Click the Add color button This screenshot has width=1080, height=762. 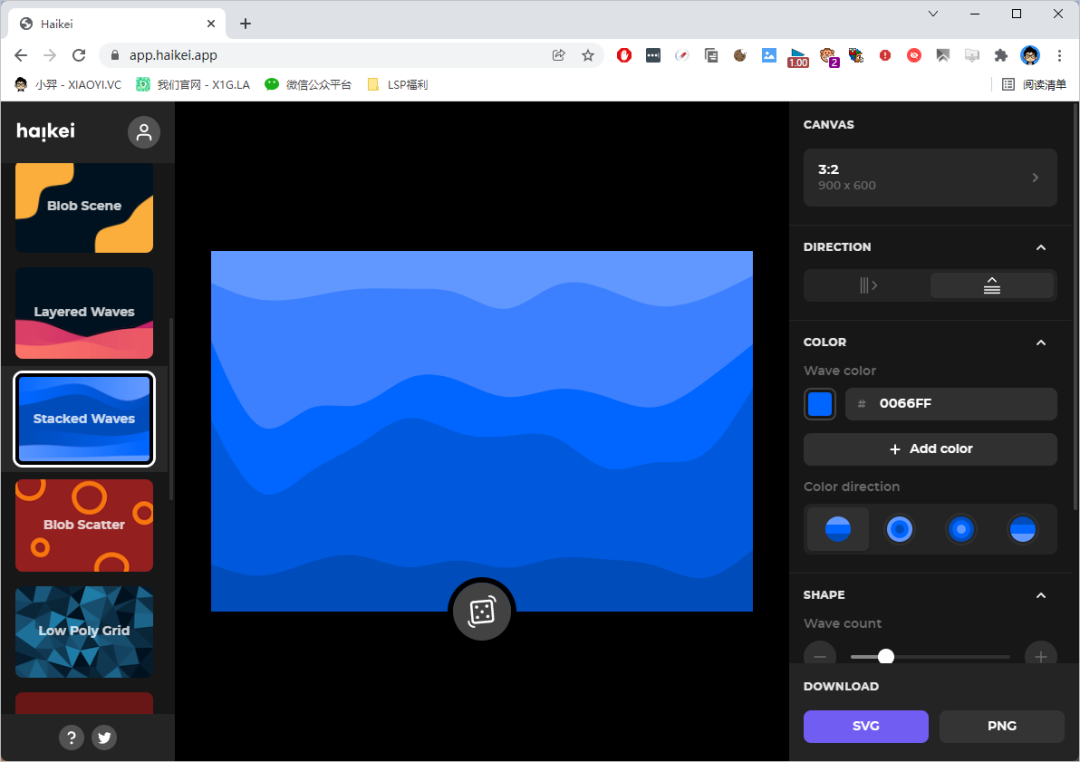click(930, 449)
